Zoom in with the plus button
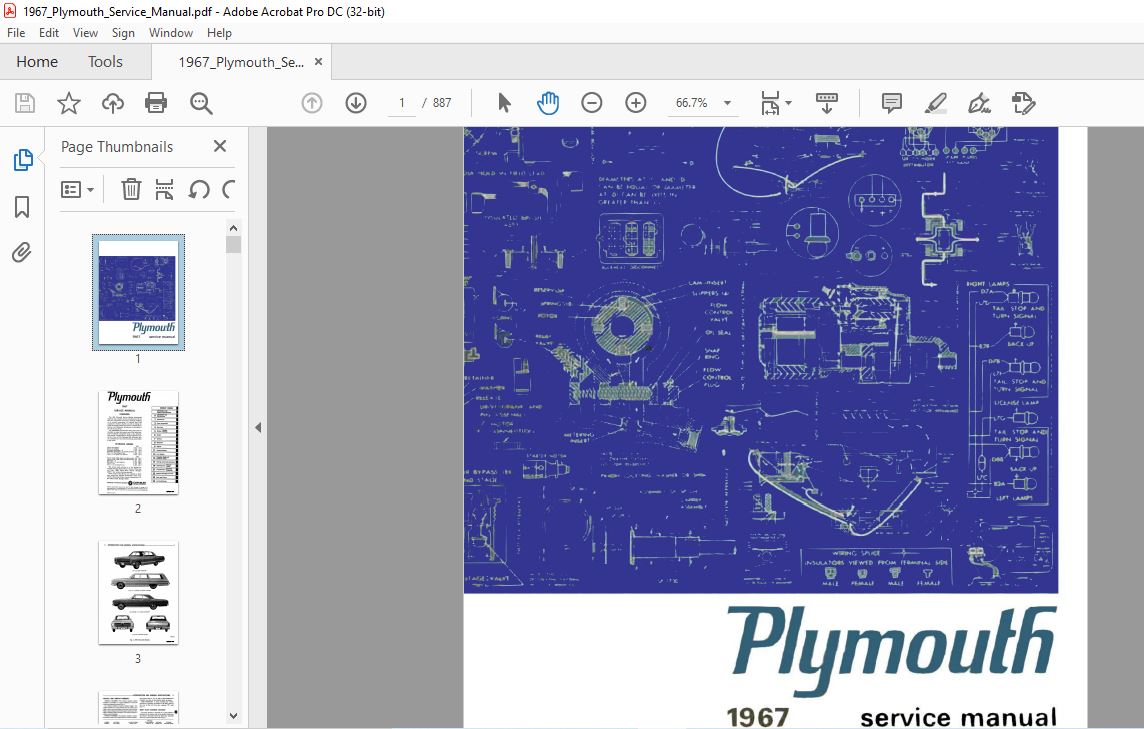 (636, 103)
